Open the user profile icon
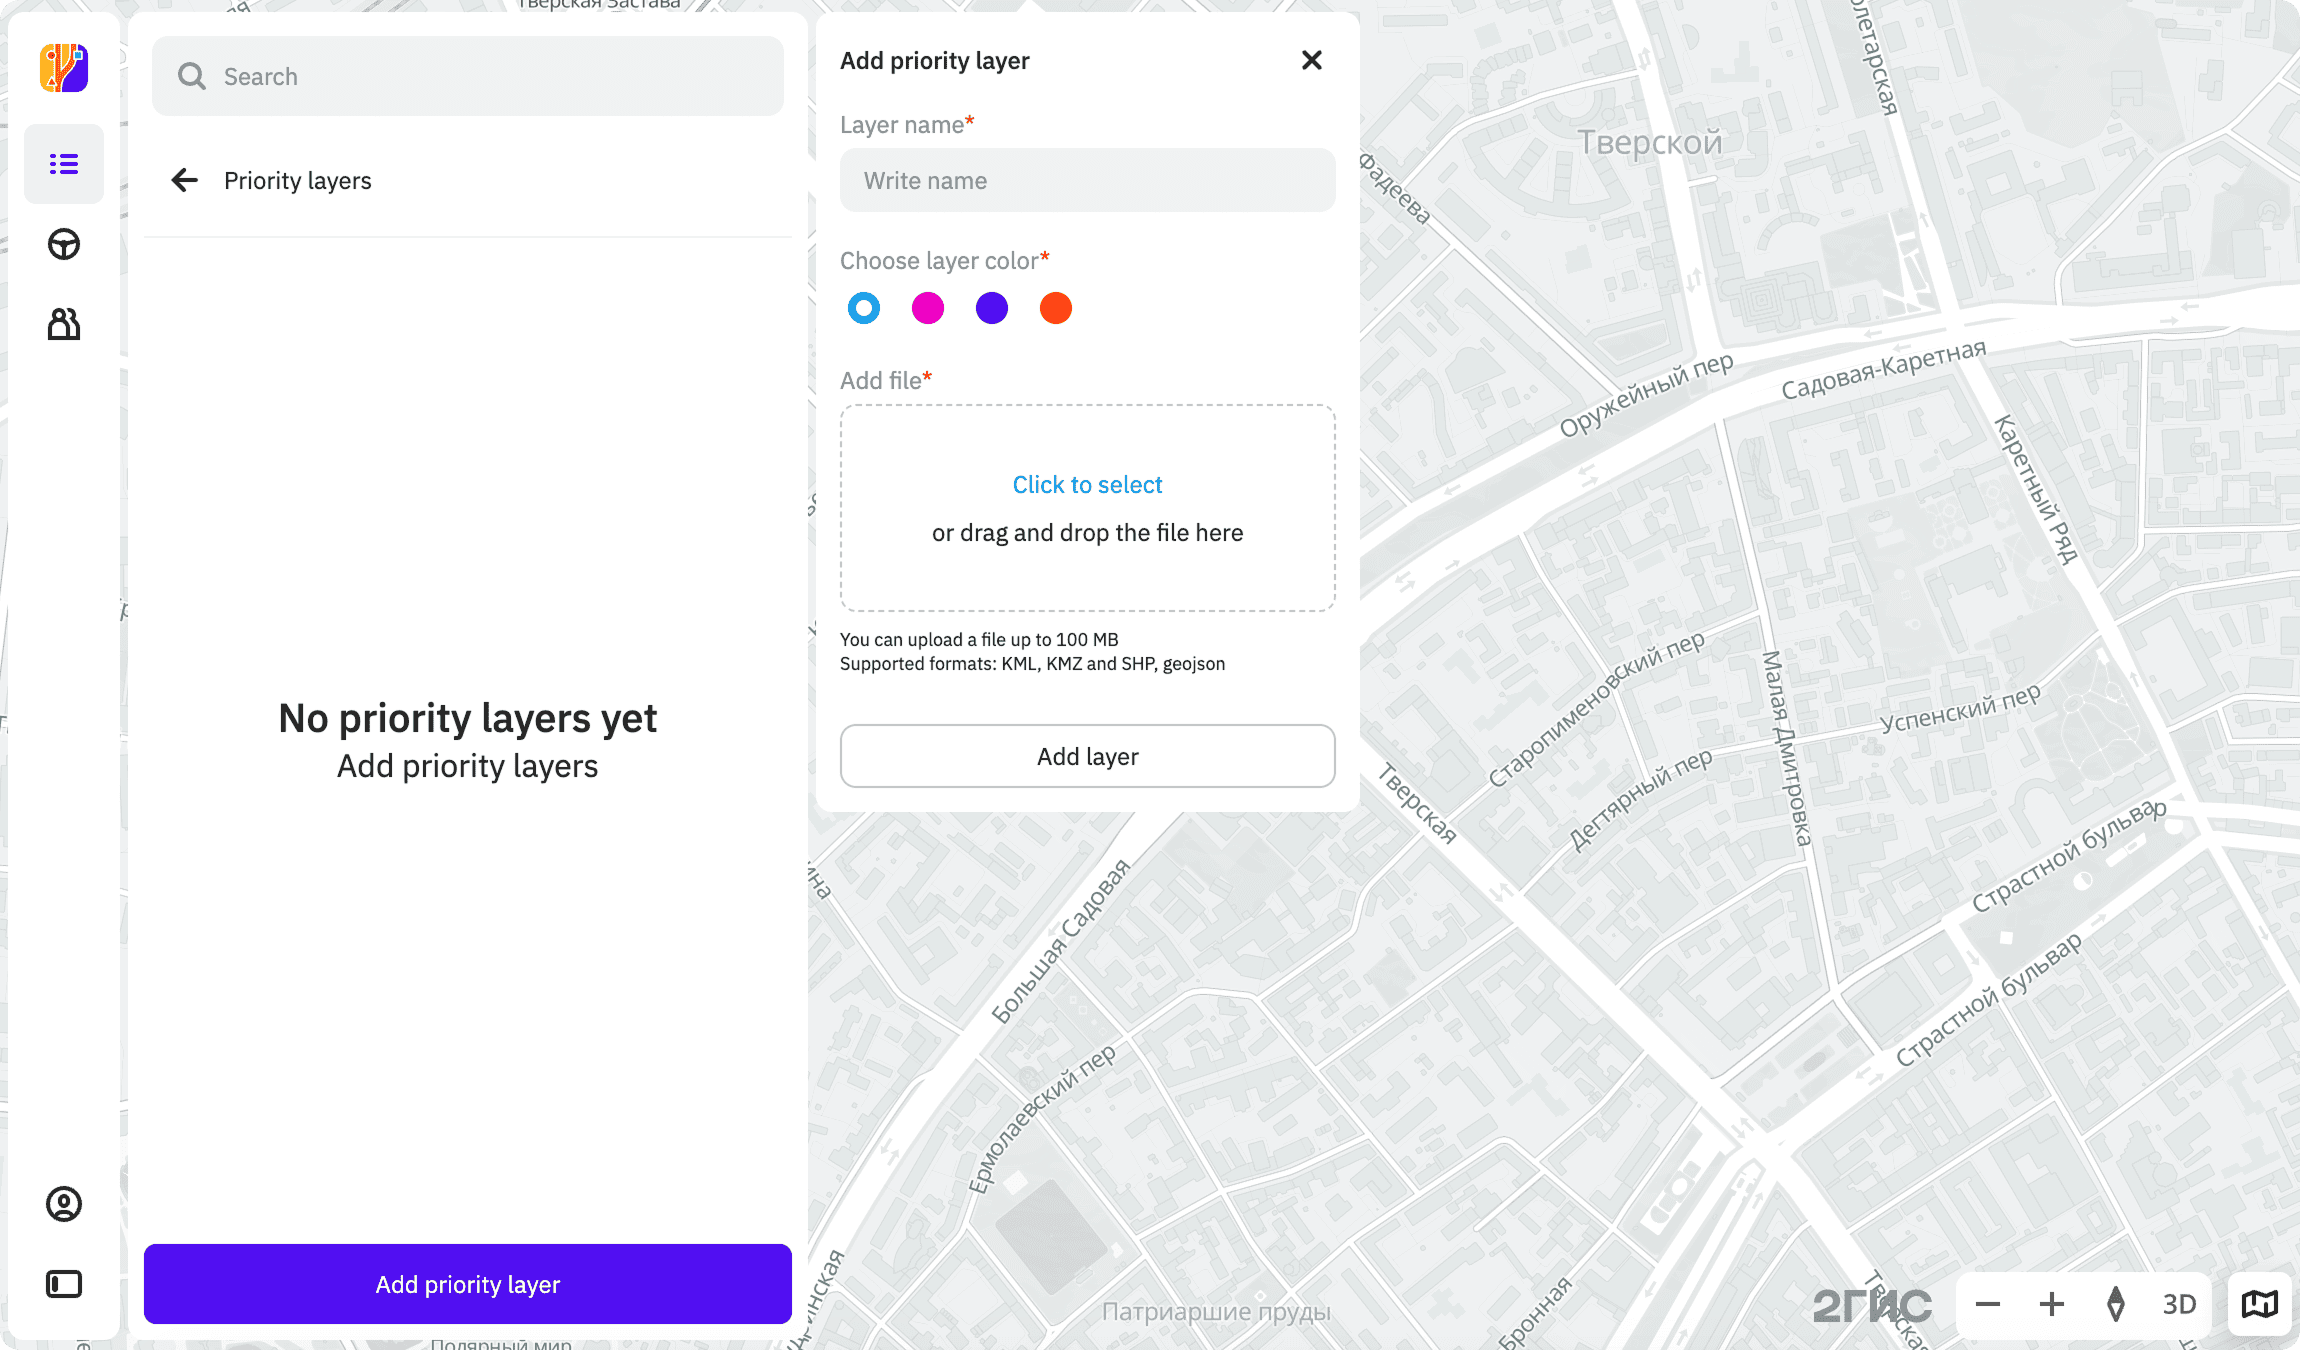Viewport: 2300px width, 1350px height. point(64,1204)
